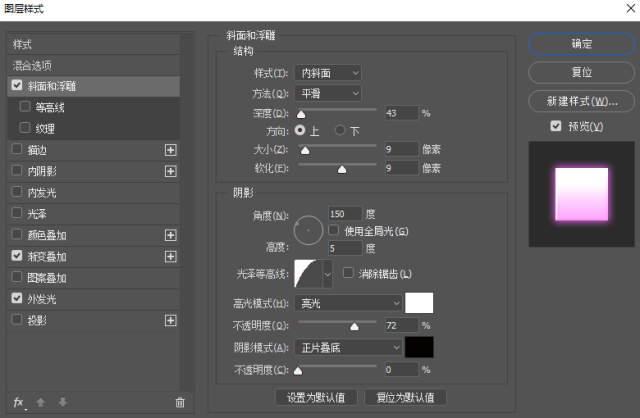640x418 pixels.
Task: Click the plus icon next to 颜色叠加
Action: pyautogui.click(x=171, y=235)
